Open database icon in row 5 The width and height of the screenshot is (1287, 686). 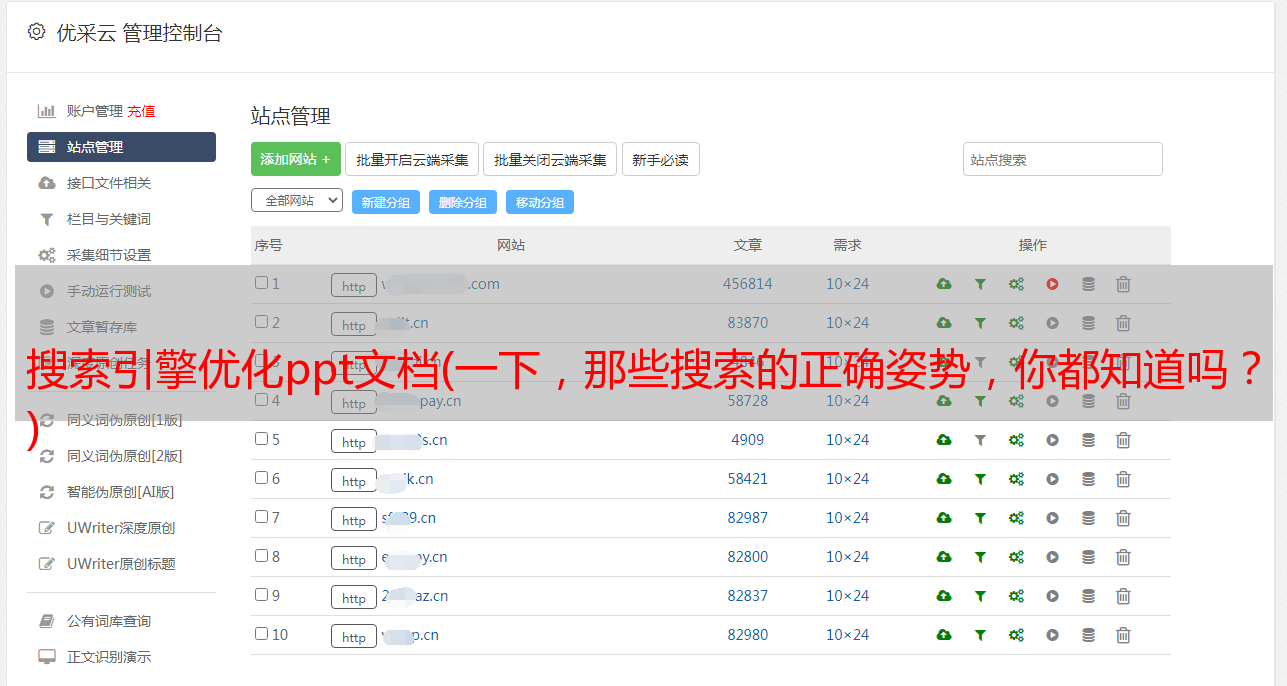click(x=1088, y=440)
